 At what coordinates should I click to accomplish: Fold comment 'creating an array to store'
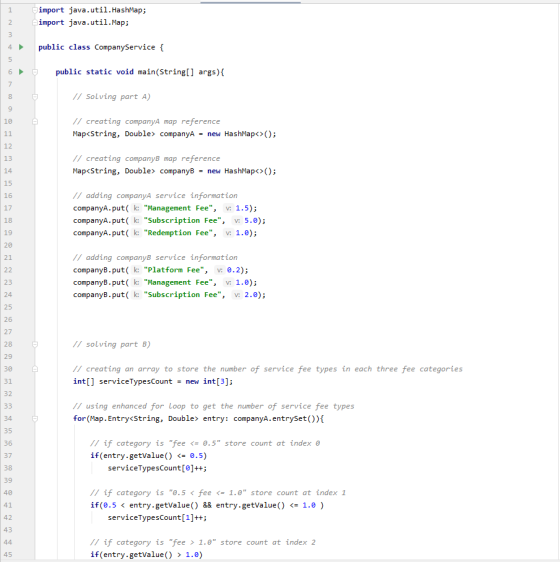click(x=35, y=369)
